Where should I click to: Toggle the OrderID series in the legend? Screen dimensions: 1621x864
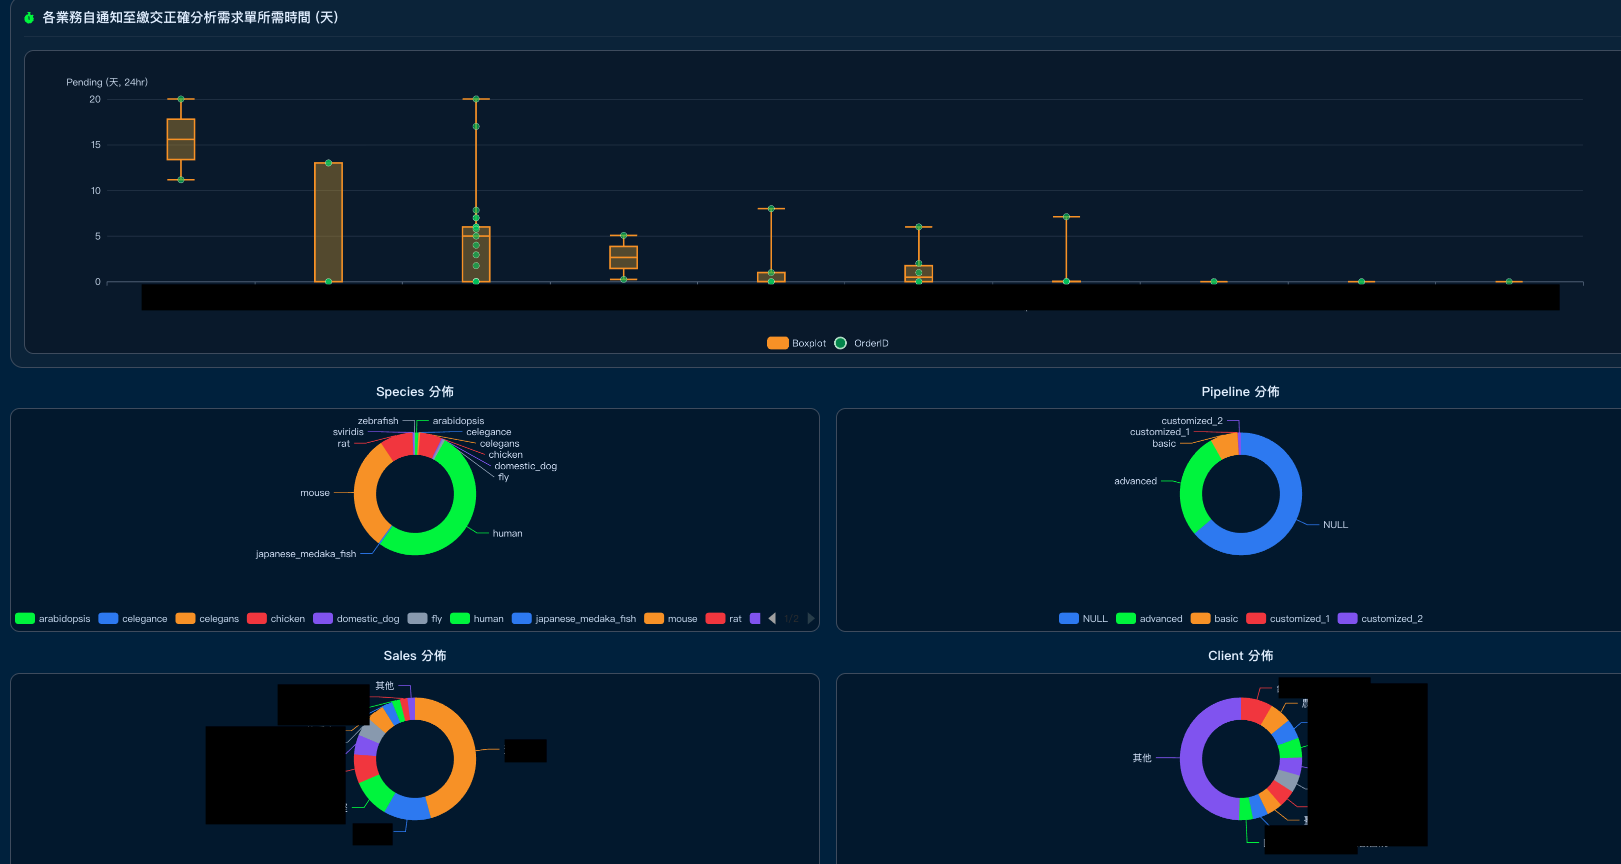pos(861,343)
